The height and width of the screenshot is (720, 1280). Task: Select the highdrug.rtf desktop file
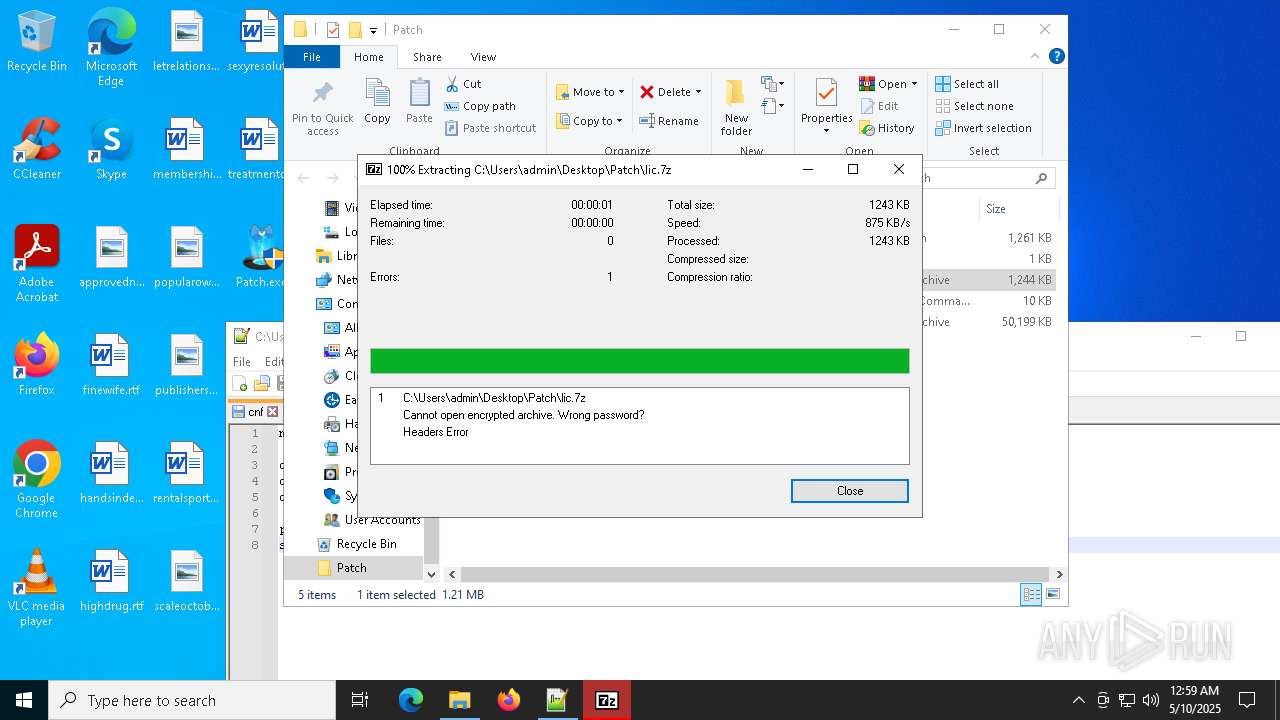[111, 582]
